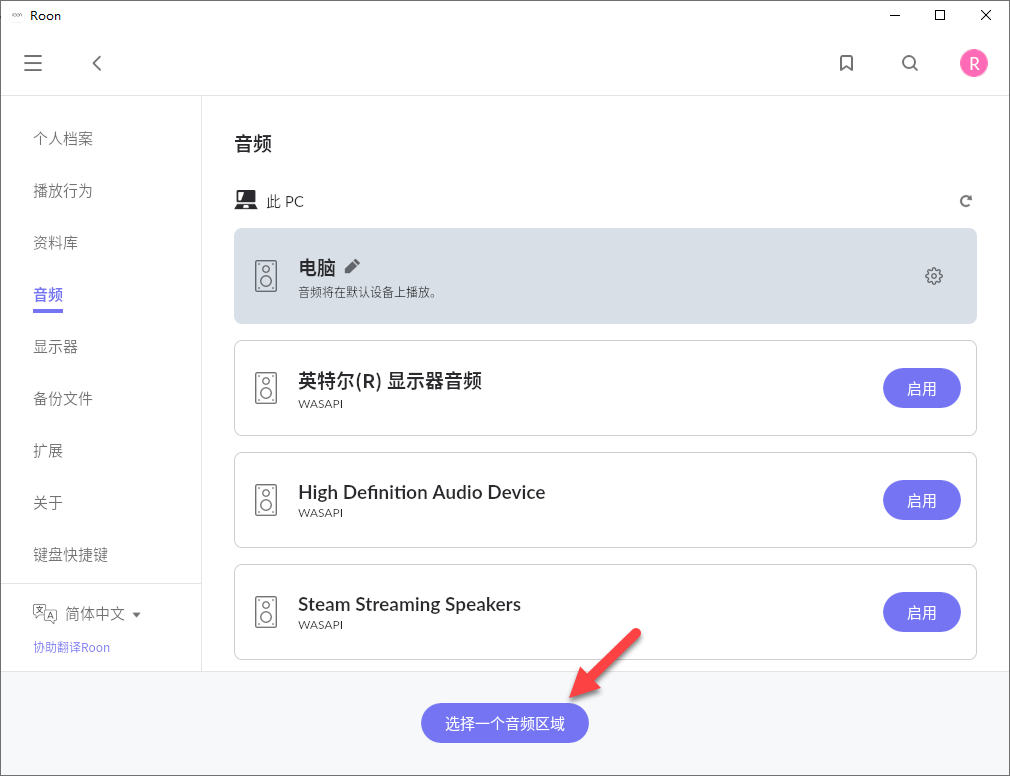1010x776 pixels.
Task: Click the speaker icon beside 电脑
Action: tap(266, 276)
